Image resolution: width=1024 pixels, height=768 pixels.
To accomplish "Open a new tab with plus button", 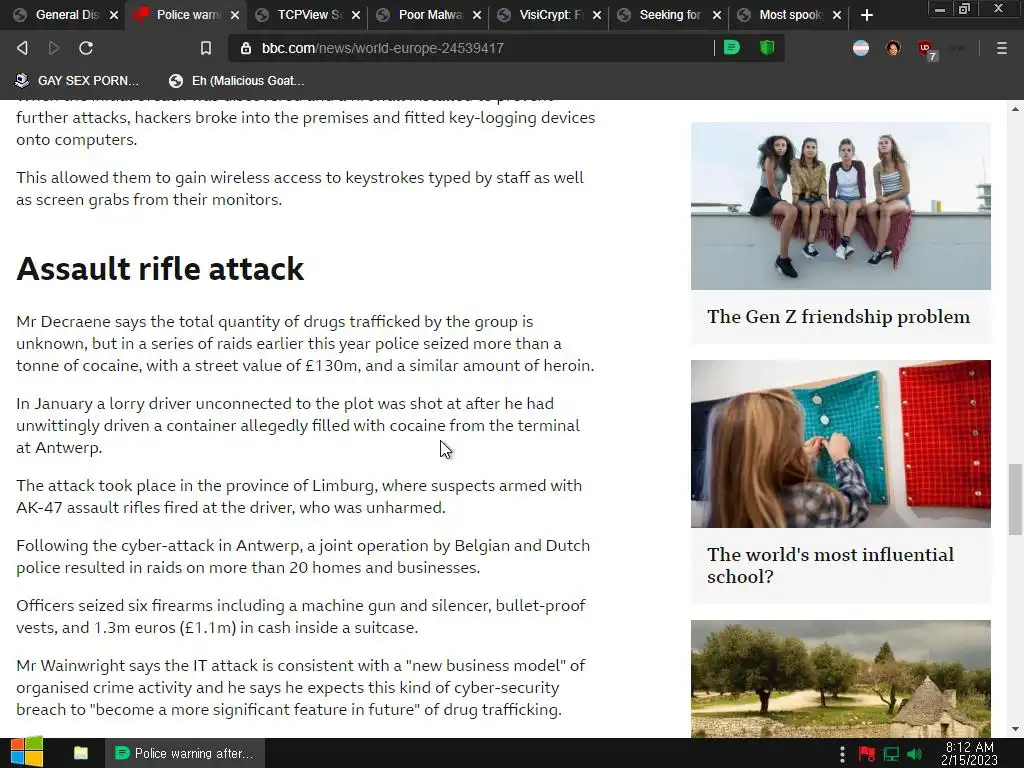I will 867,15.
